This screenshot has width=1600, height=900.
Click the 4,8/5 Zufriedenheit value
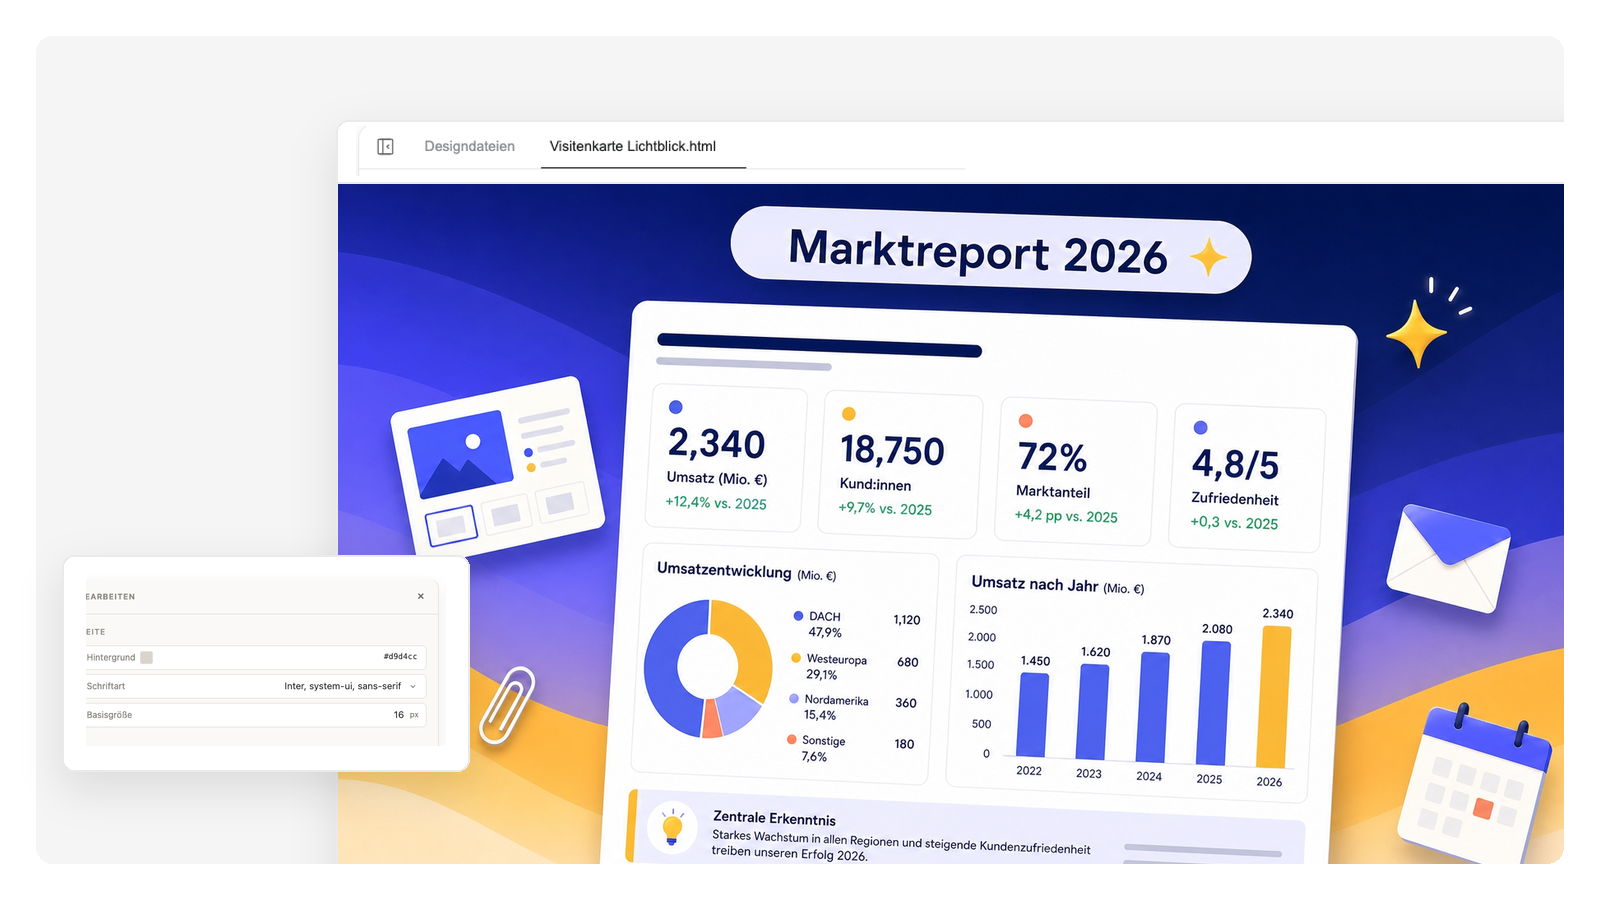[1235, 464]
